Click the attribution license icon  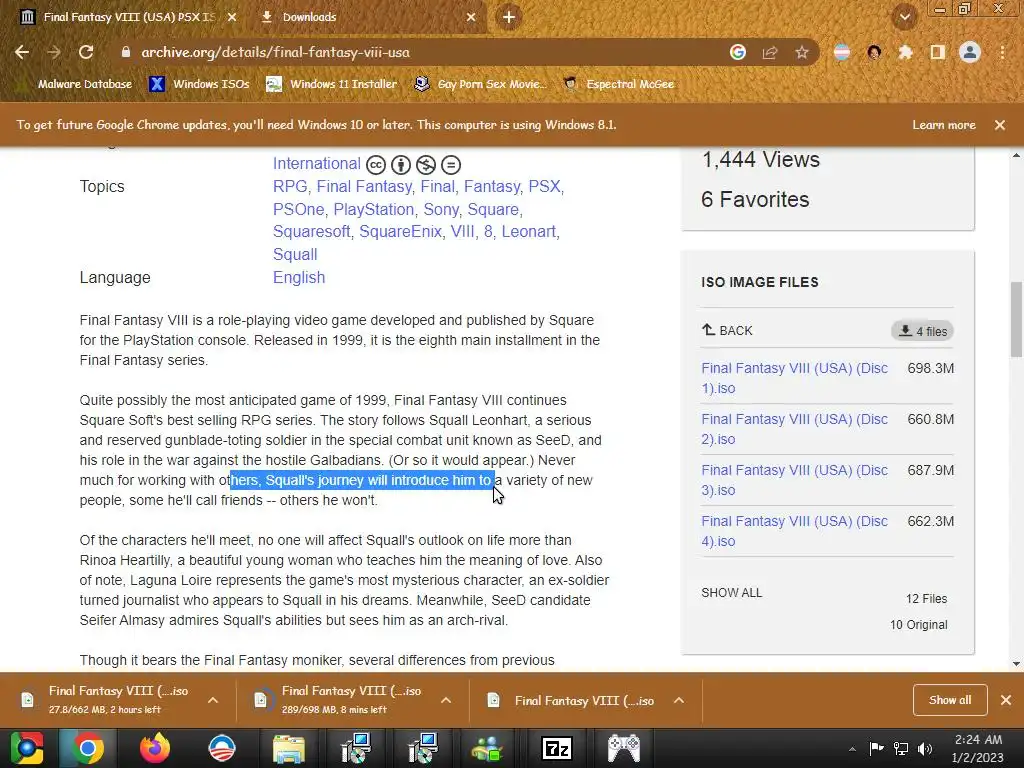(400, 165)
